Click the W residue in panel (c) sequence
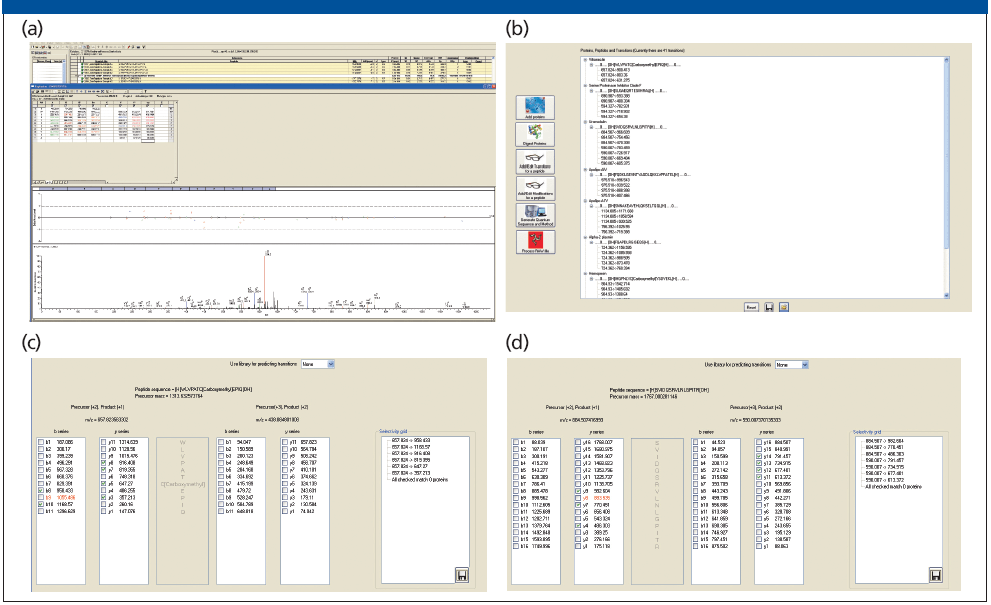This screenshot has width=991, height=605. [x=183, y=443]
